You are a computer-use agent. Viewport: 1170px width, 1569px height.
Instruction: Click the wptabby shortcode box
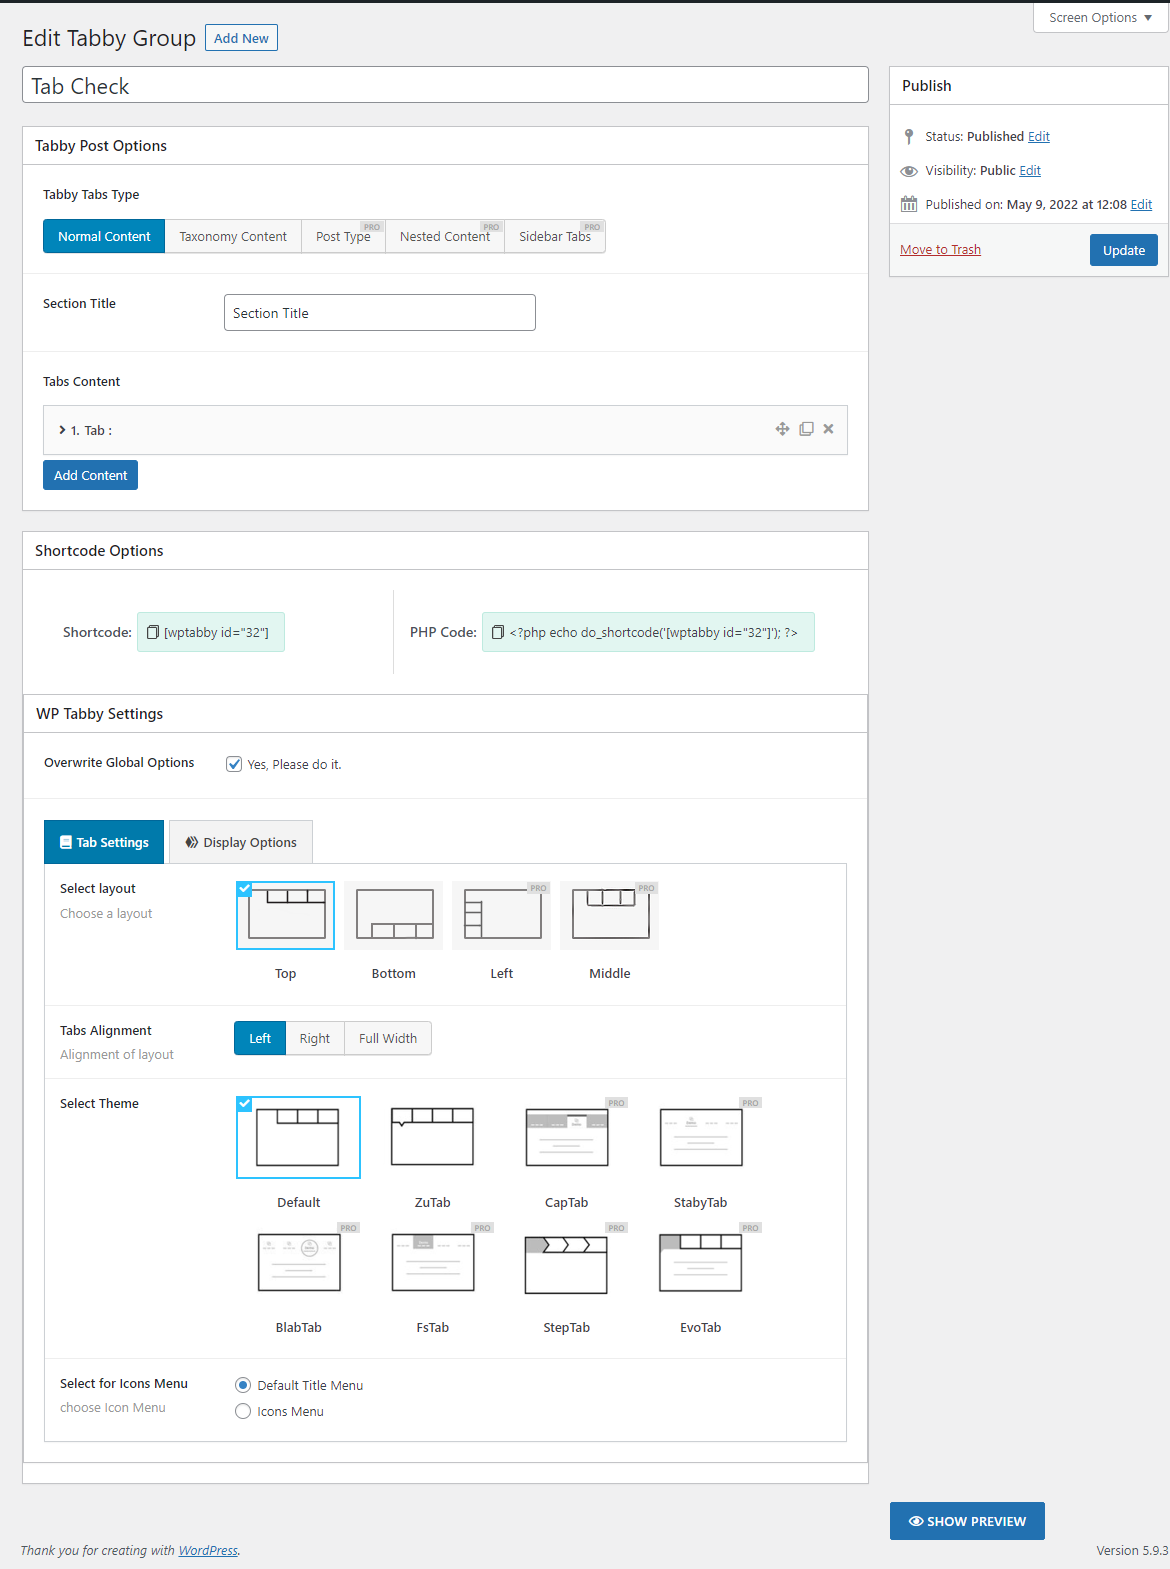coord(211,632)
